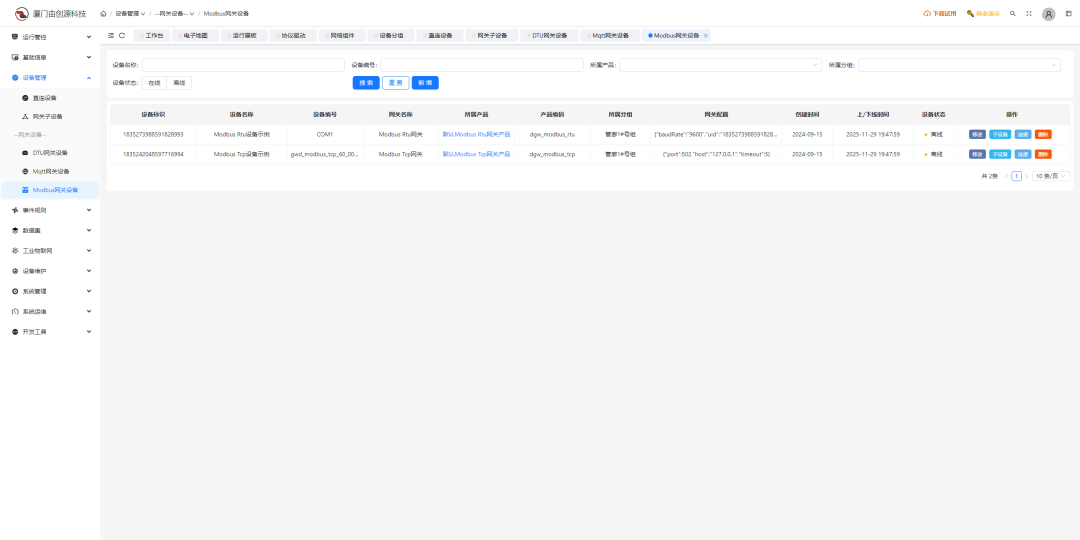The height and width of the screenshot is (540, 1080).
Task: Close the Modbus网关设备 tab
Action: point(706,35)
